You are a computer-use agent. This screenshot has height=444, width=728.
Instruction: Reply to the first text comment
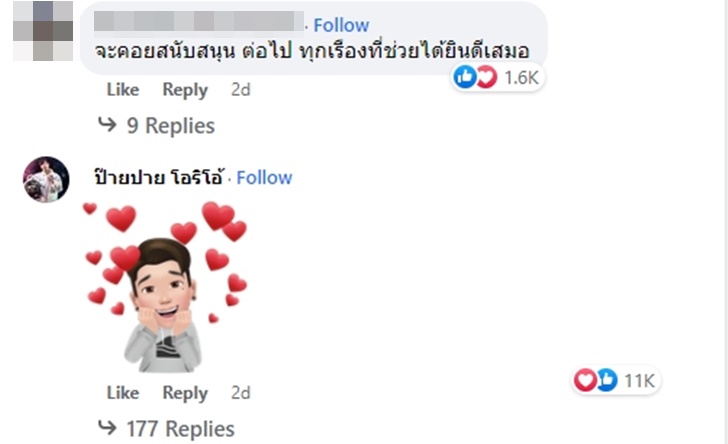pos(185,90)
